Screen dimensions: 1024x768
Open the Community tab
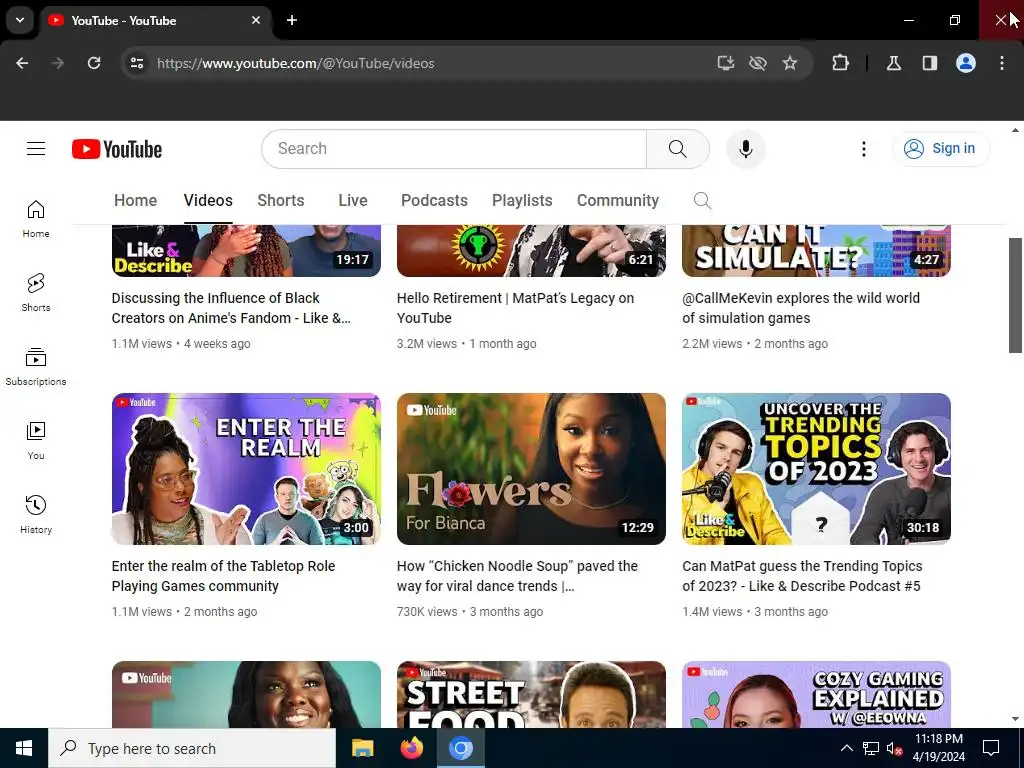(618, 200)
